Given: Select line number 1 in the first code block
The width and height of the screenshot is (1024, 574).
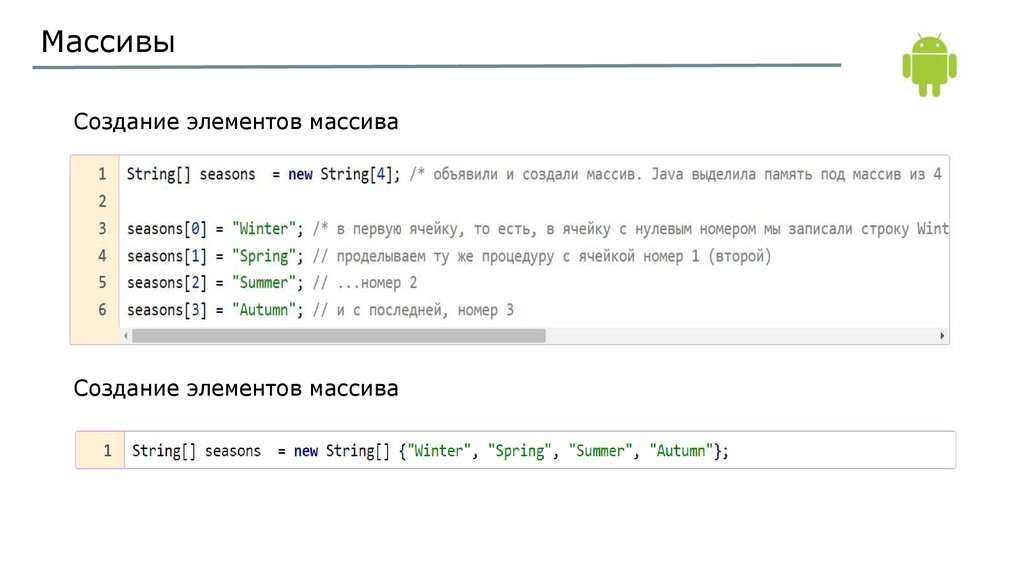Looking at the screenshot, I should (x=101, y=174).
